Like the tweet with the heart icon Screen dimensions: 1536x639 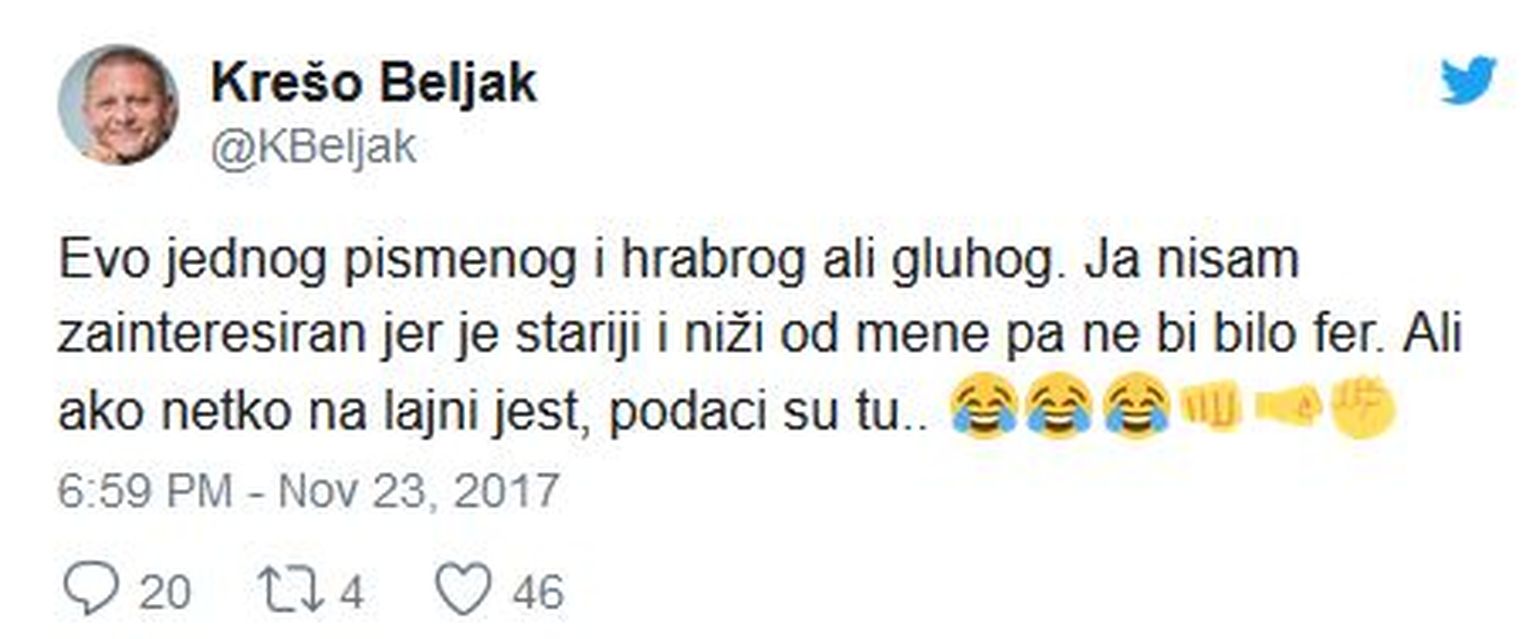click(465, 588)
